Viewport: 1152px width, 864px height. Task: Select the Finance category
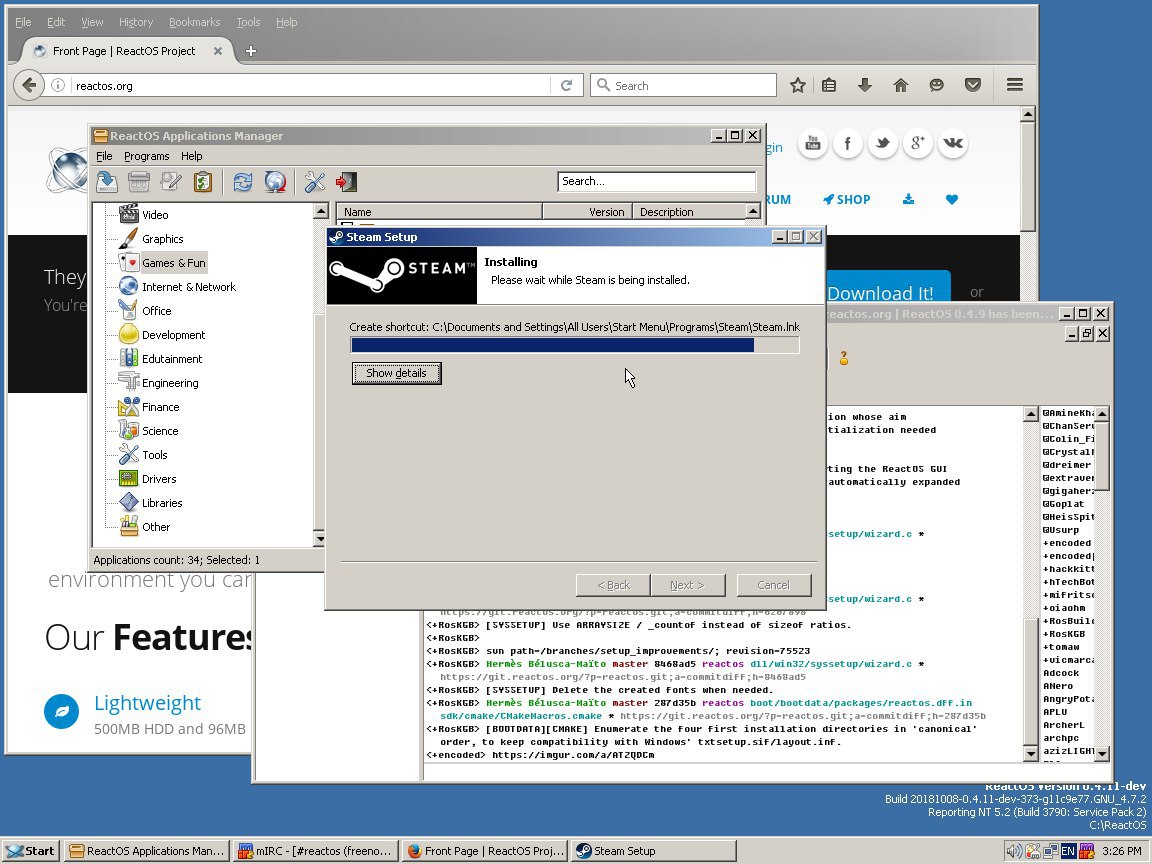click(x=160, y=407)
